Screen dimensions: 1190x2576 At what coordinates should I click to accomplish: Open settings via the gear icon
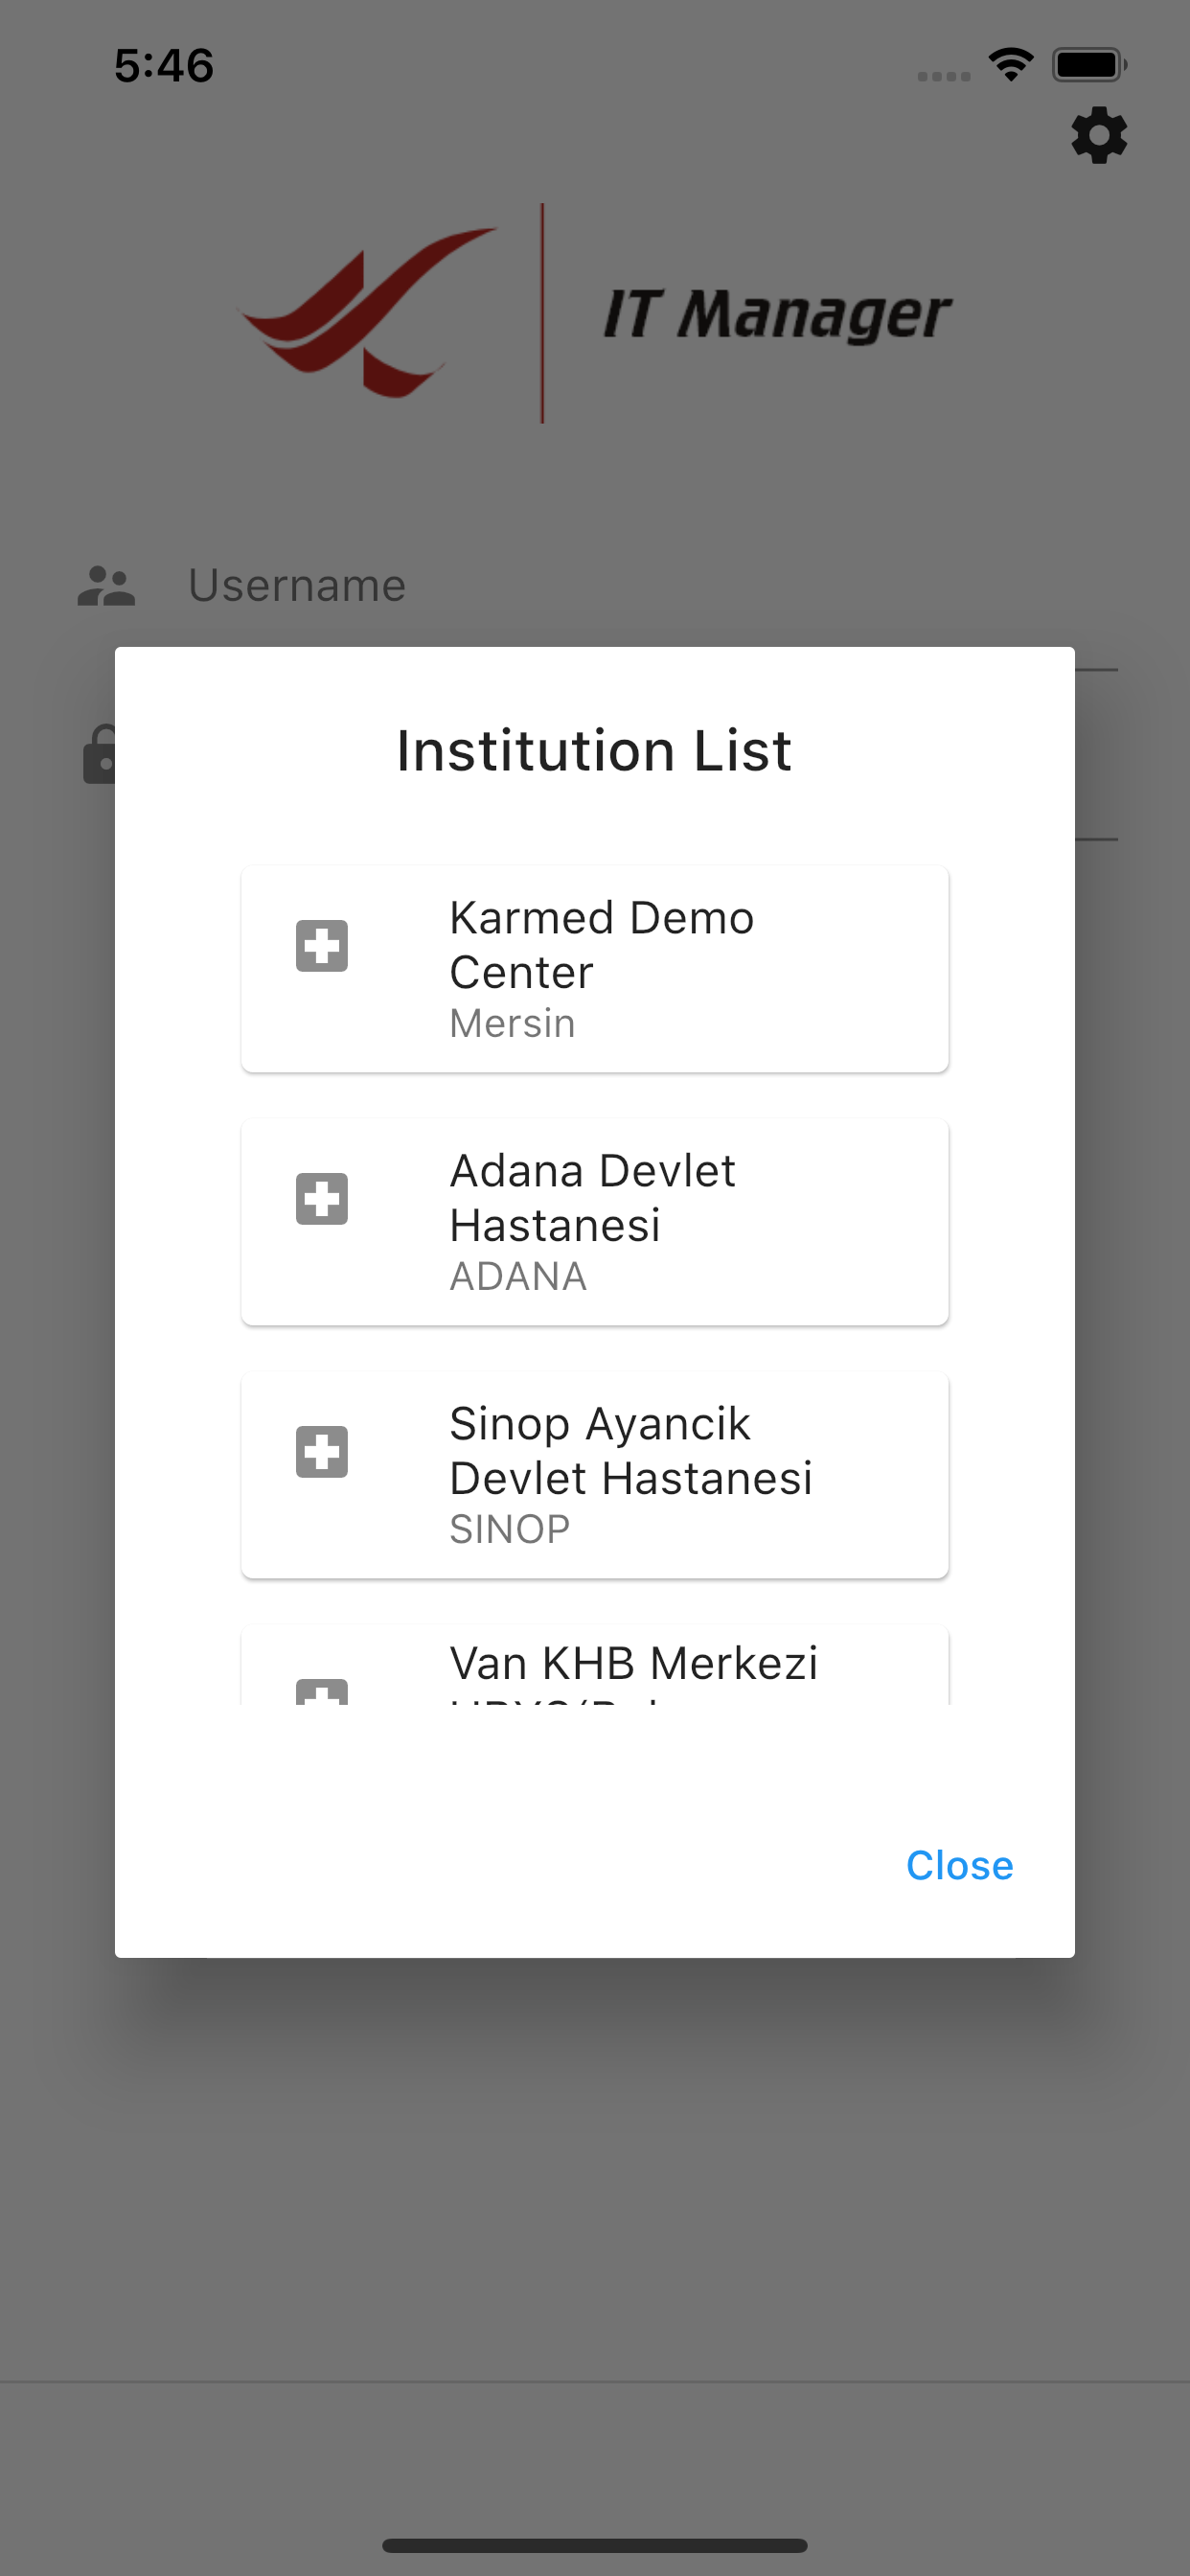pos(1098,135)
